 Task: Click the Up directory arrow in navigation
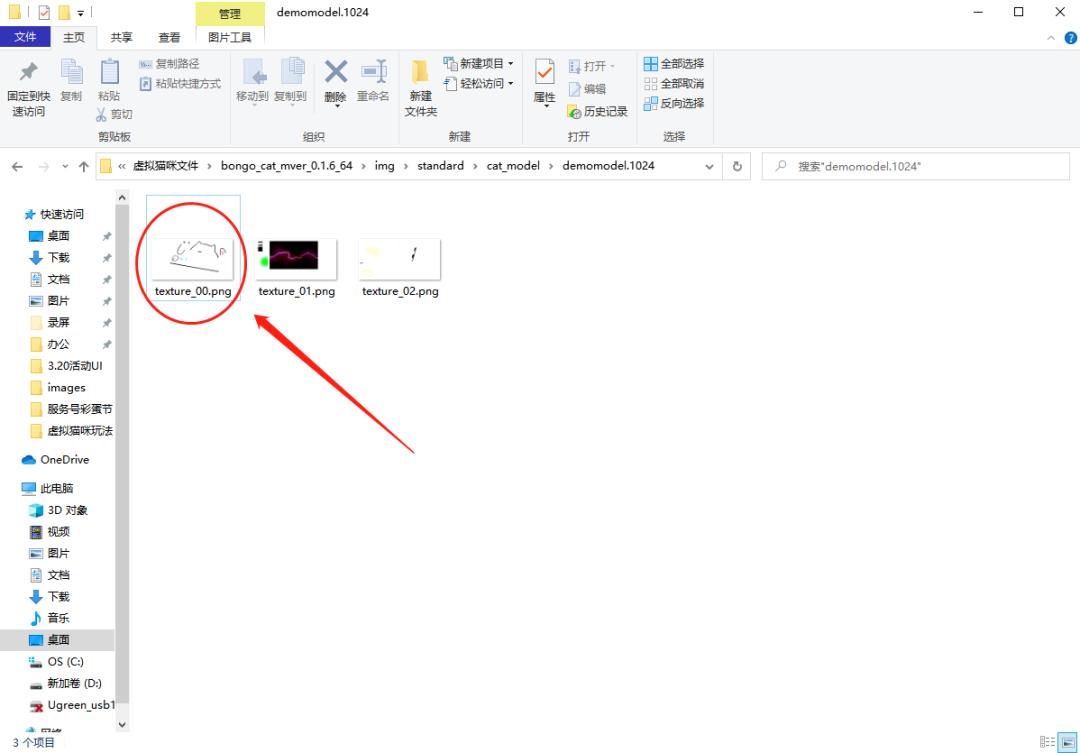[84, 166]
